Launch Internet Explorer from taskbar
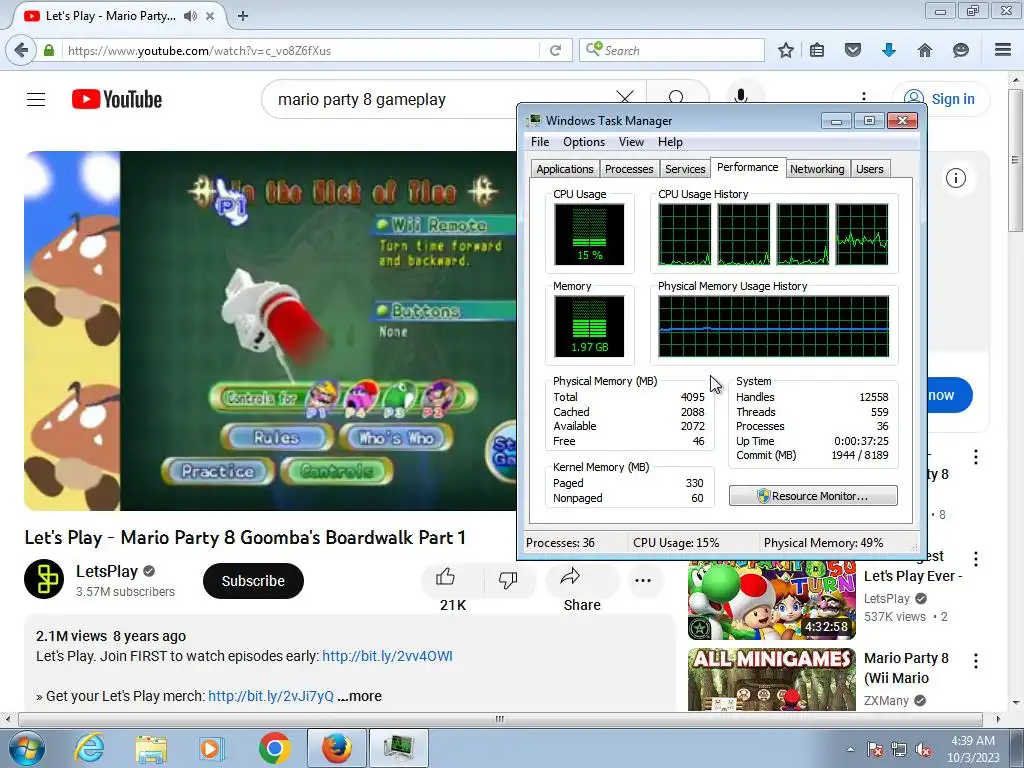The image size is (1024, 768). click(89, 748)
